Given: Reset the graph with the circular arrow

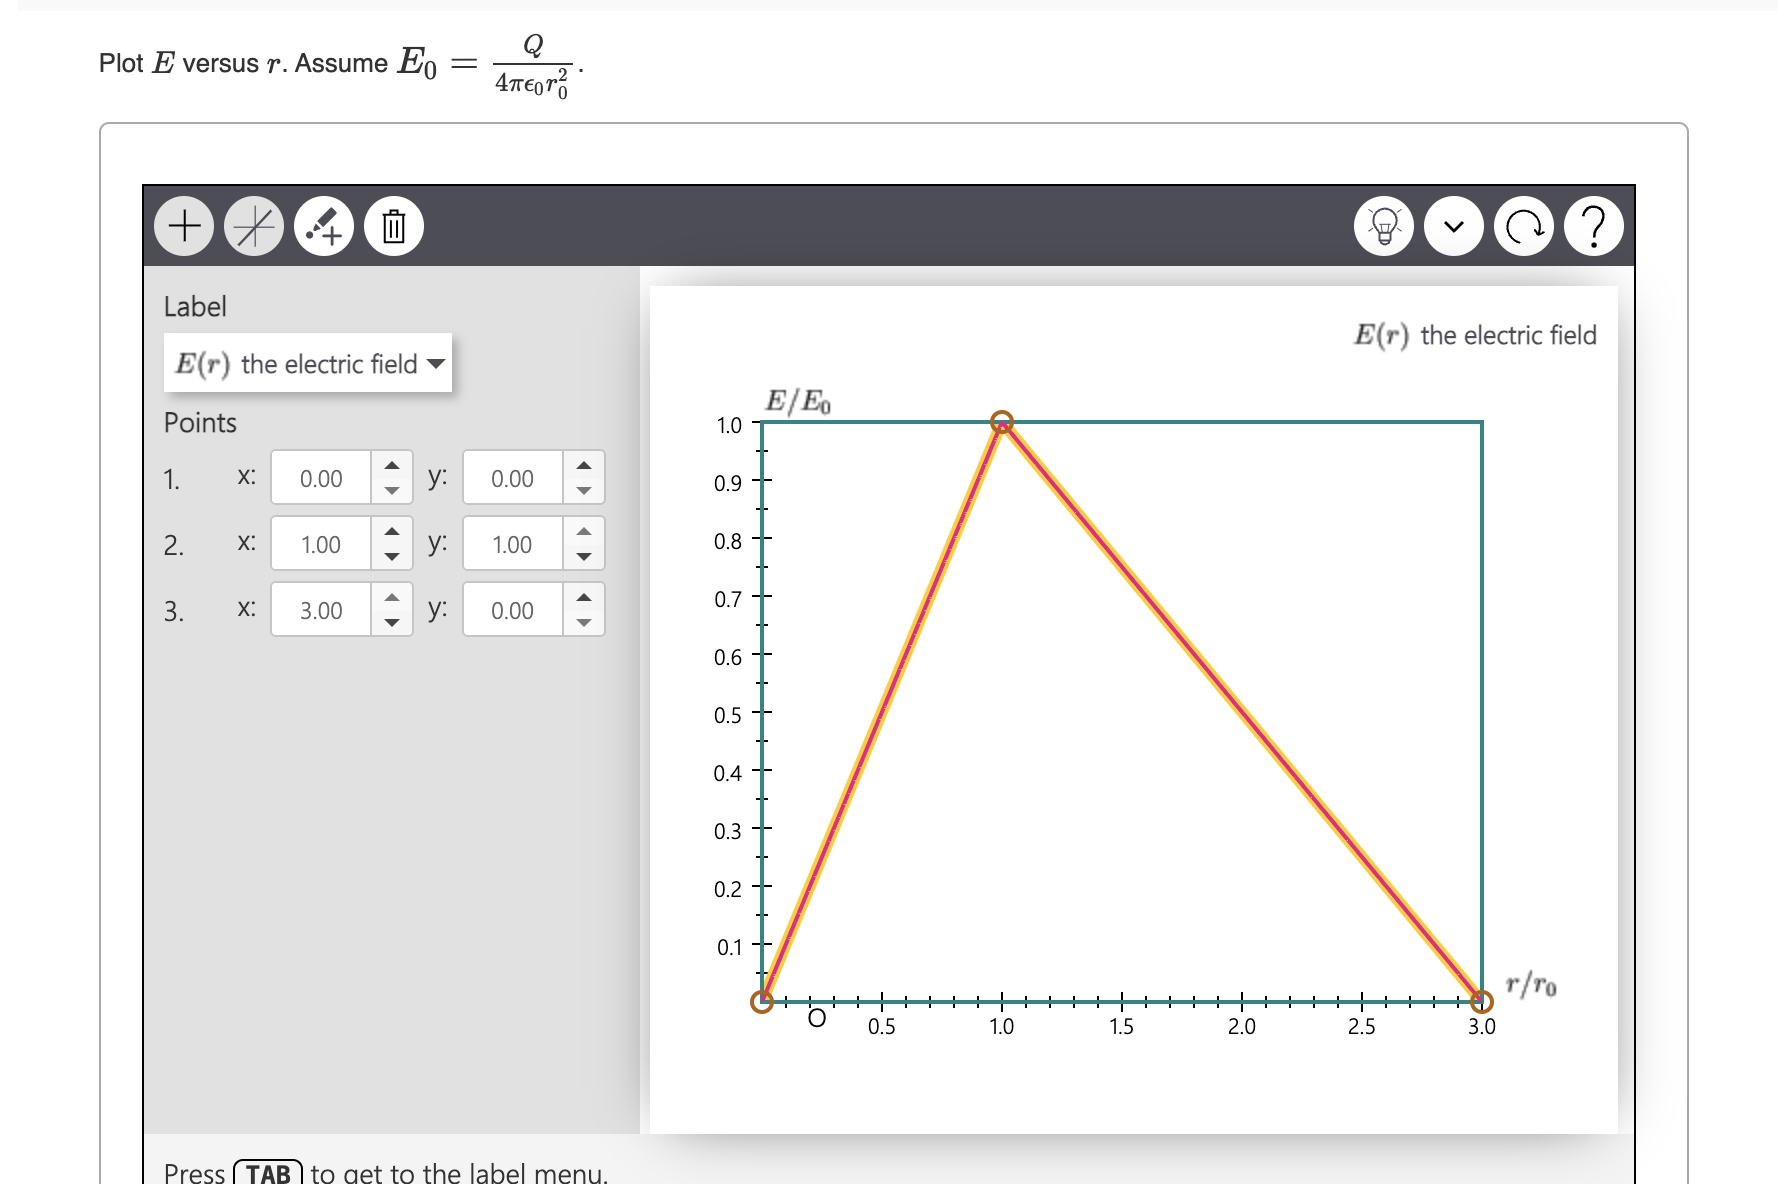Looking at the screenshot, I should tap(1524, 227).
